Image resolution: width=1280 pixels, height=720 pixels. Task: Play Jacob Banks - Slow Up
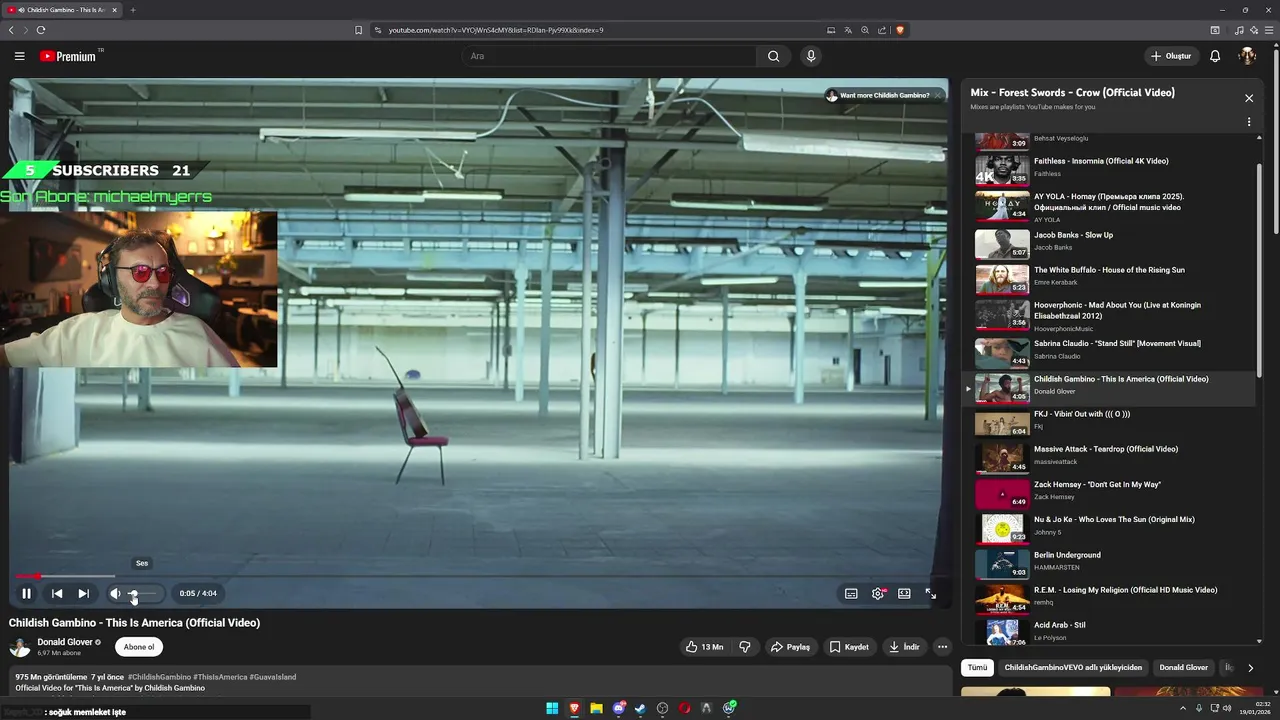pos(1110,242)
